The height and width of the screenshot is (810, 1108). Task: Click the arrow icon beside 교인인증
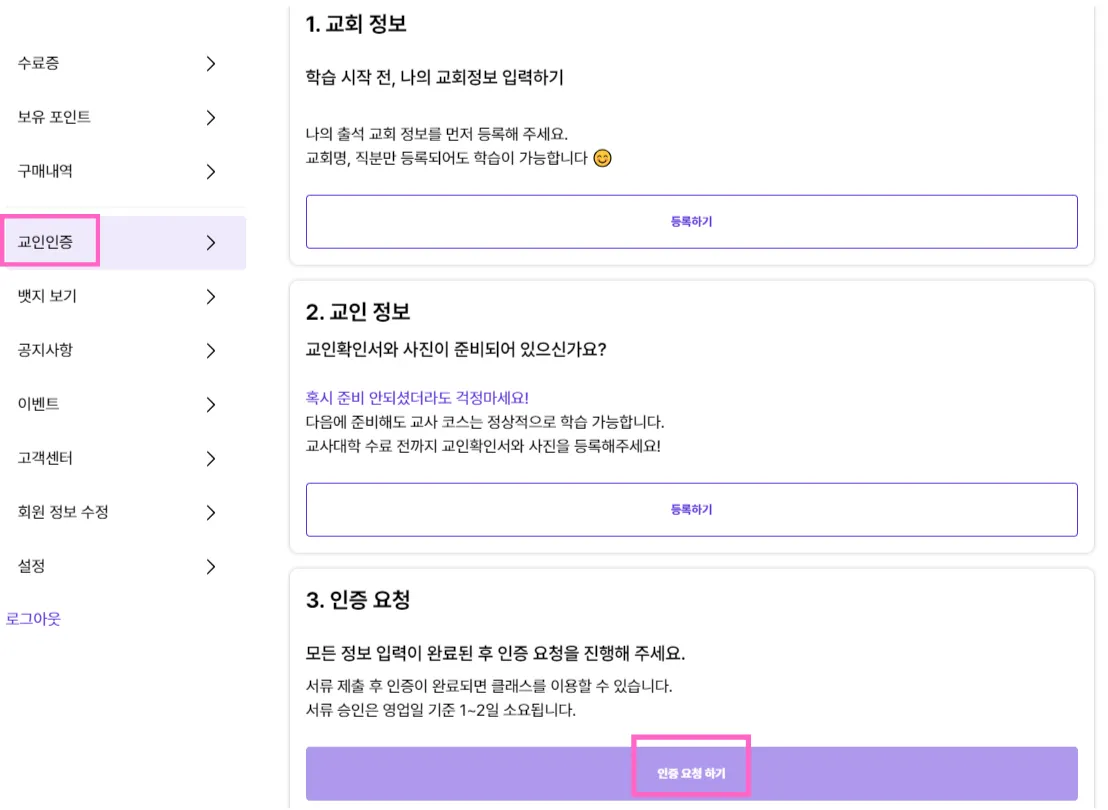click(x=210, y=242)
